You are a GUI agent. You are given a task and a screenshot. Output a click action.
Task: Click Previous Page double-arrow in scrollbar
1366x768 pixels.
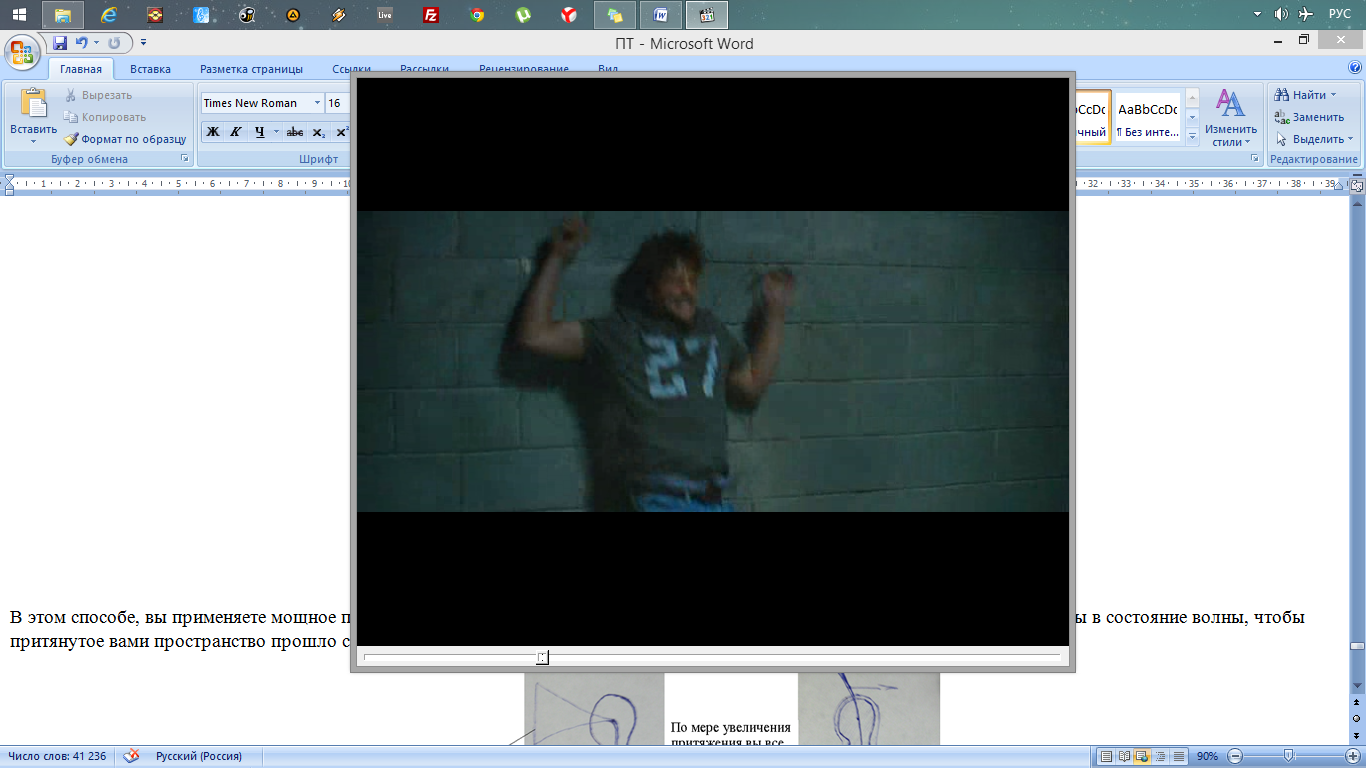pyautogui.click(x=1357, y=704)
